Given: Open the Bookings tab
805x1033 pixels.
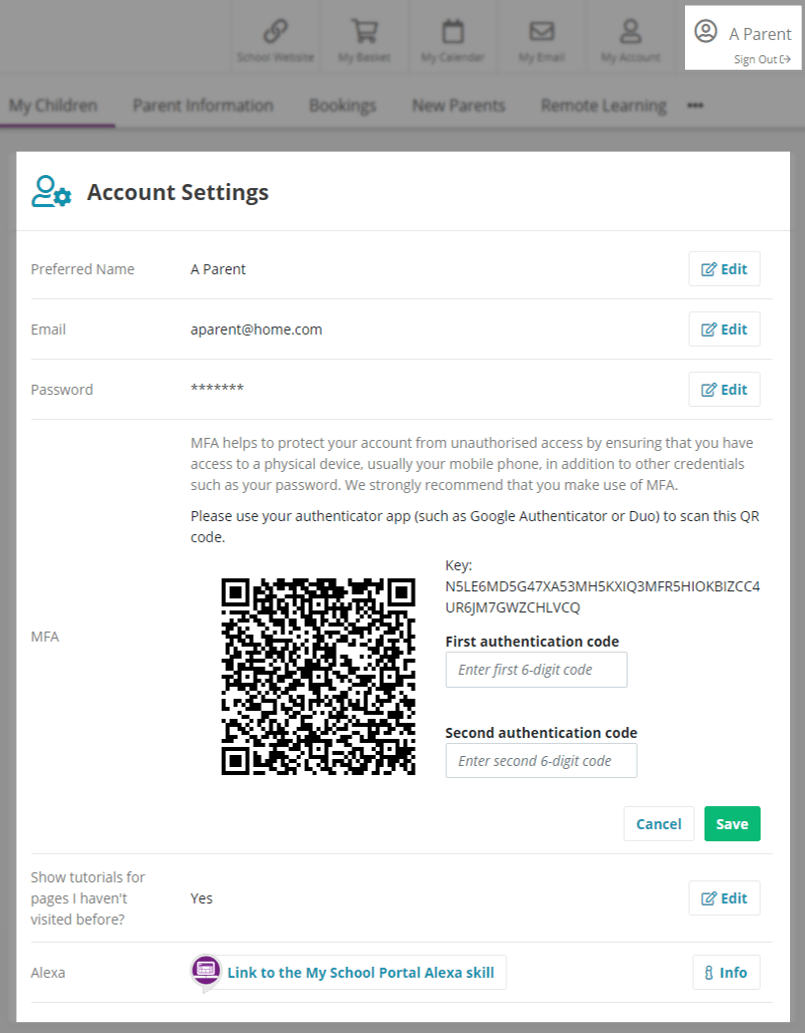Looking at the screenshot, I should tap(342, 106).
